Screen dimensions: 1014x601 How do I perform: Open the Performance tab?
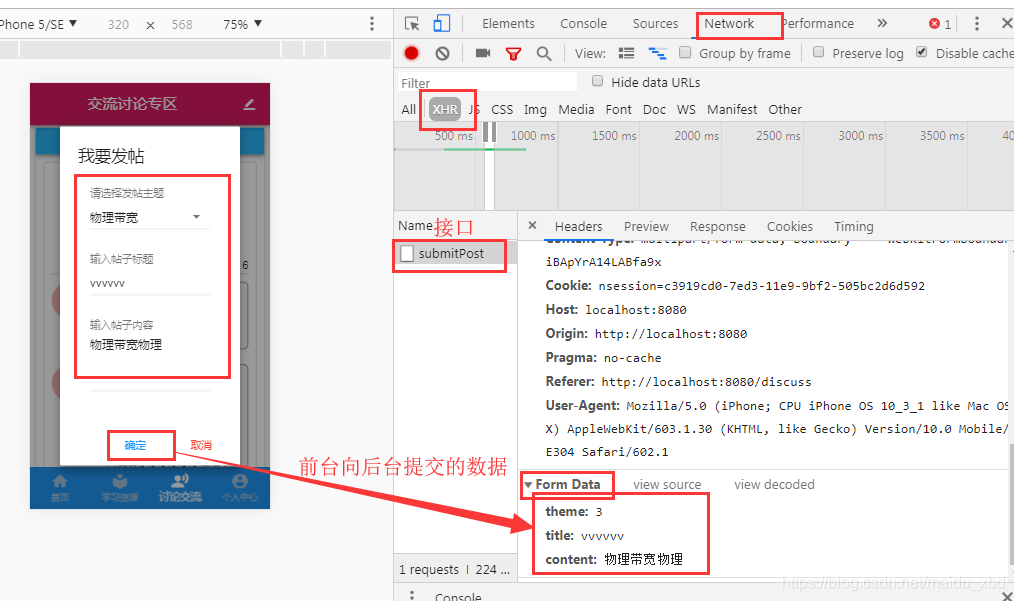(818, 24)
